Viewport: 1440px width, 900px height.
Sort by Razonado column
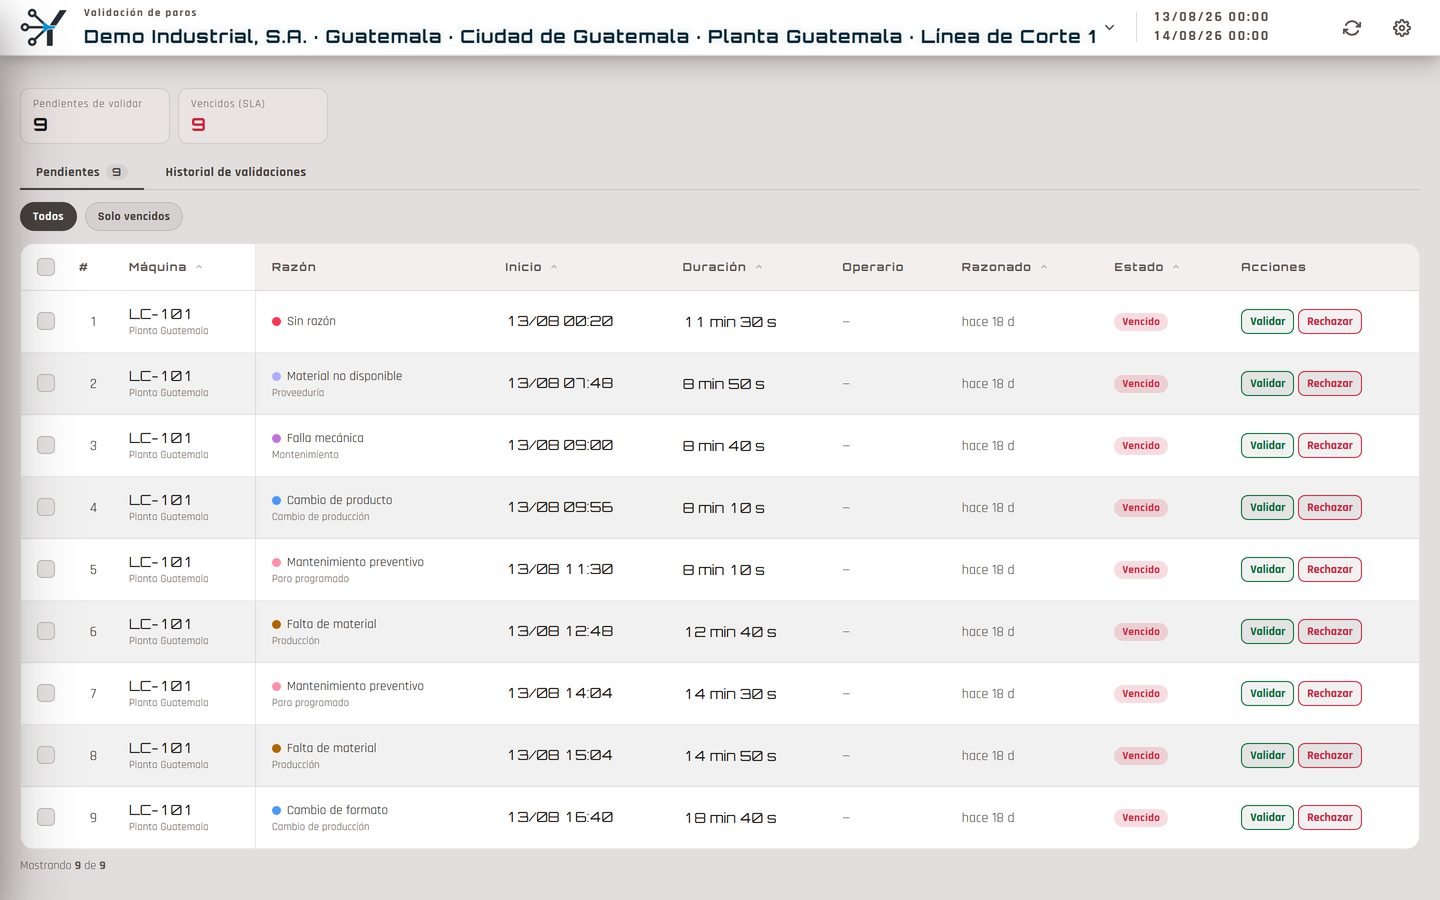click(x=1004, y=267)
